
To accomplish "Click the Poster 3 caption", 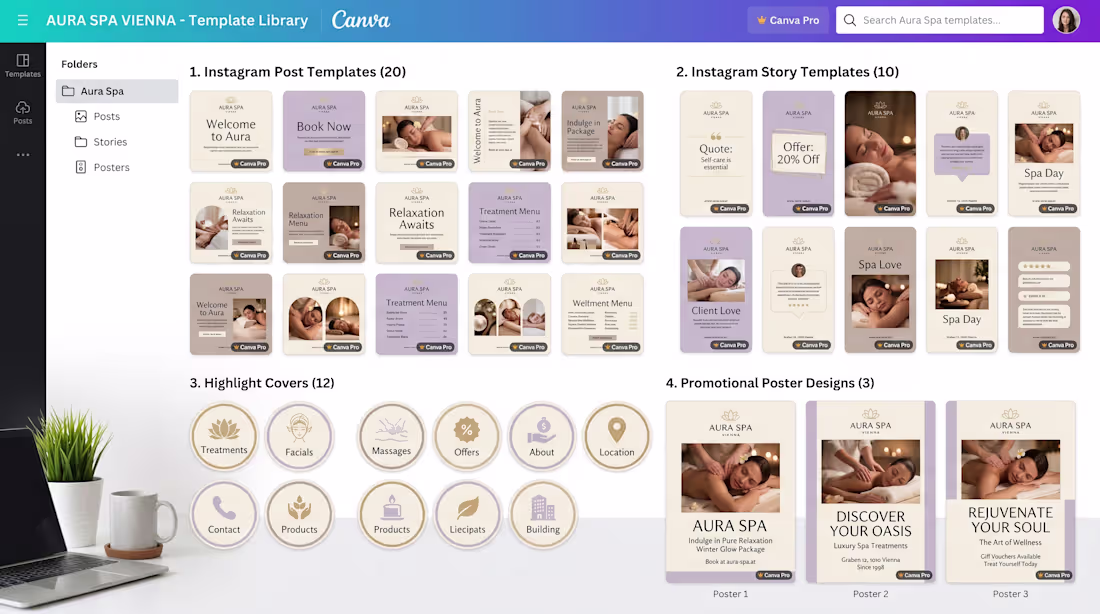I will coord(1010,594).
